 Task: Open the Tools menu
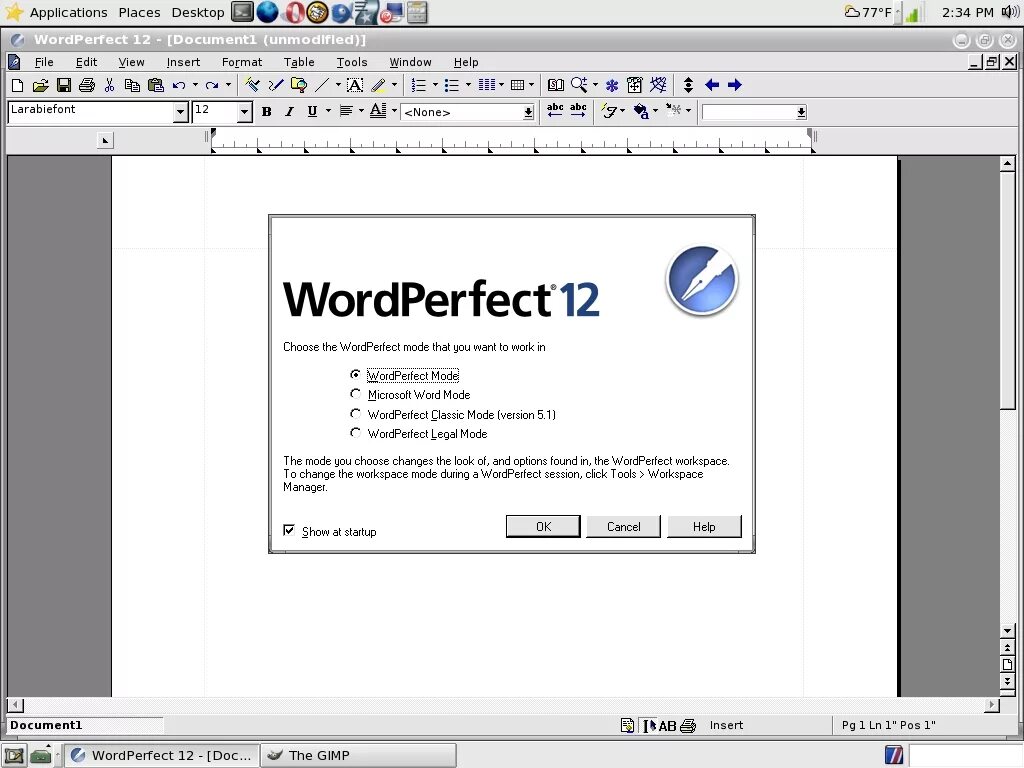(352, 62)
